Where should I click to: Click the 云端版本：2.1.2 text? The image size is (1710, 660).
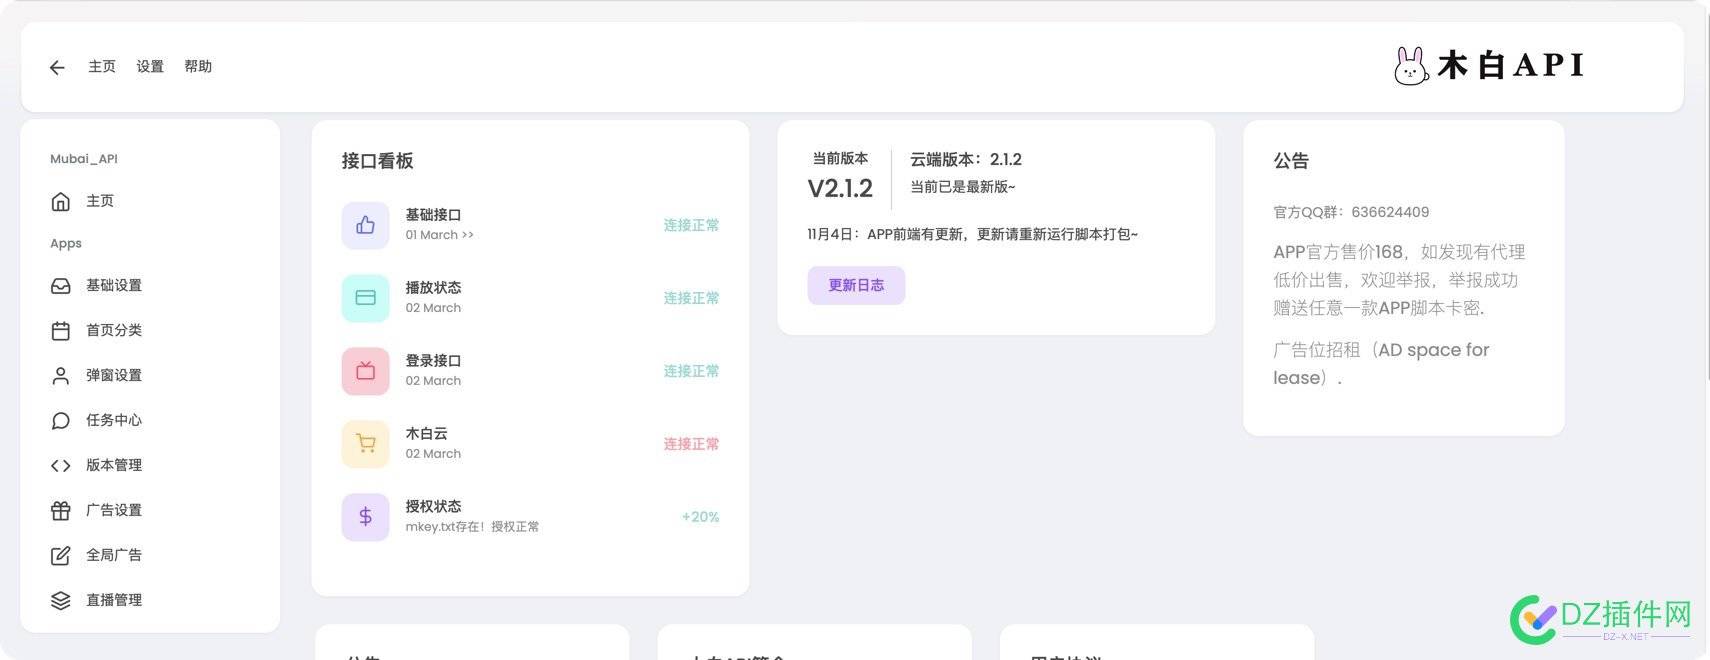[966, 160]
